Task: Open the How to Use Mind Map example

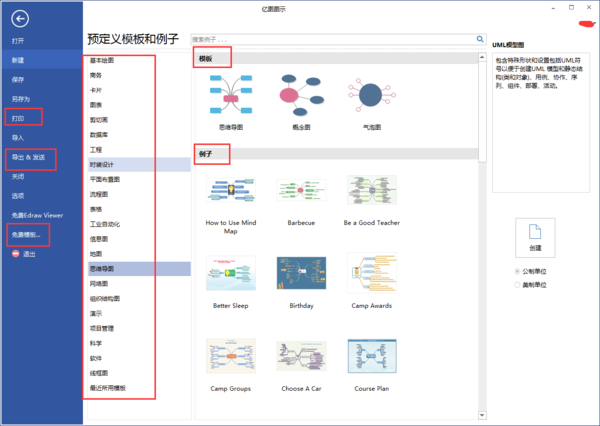Action: (231, 205)
